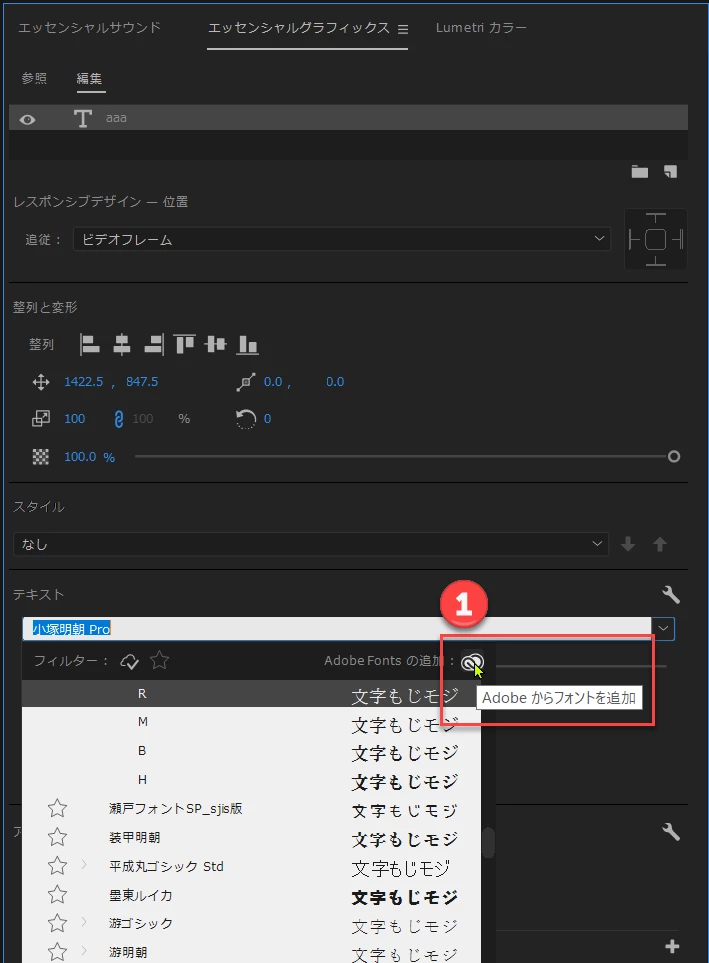
Task: Align left icon in 整列 row
Action: (90, 344)
